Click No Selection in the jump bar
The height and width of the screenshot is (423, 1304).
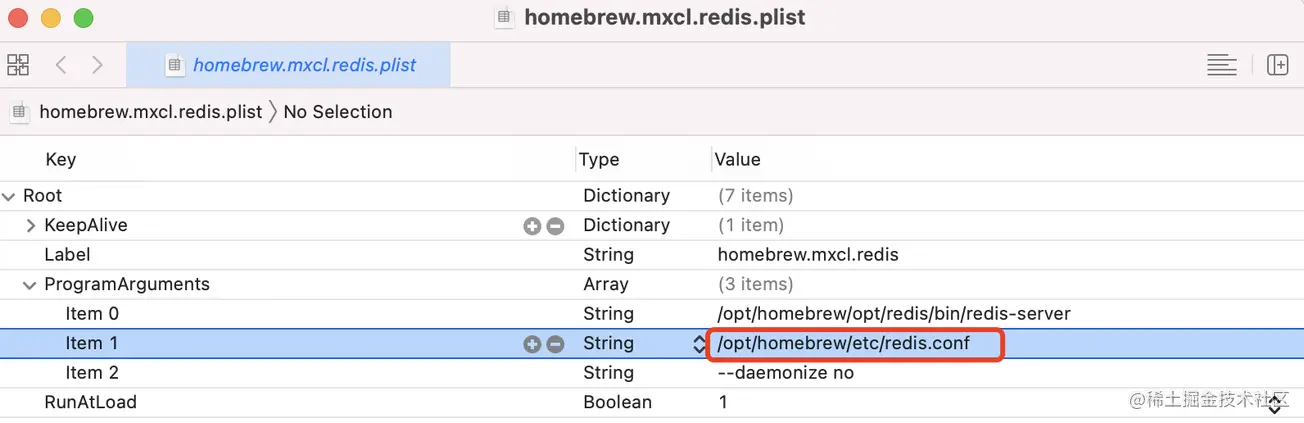coord(338,112)
